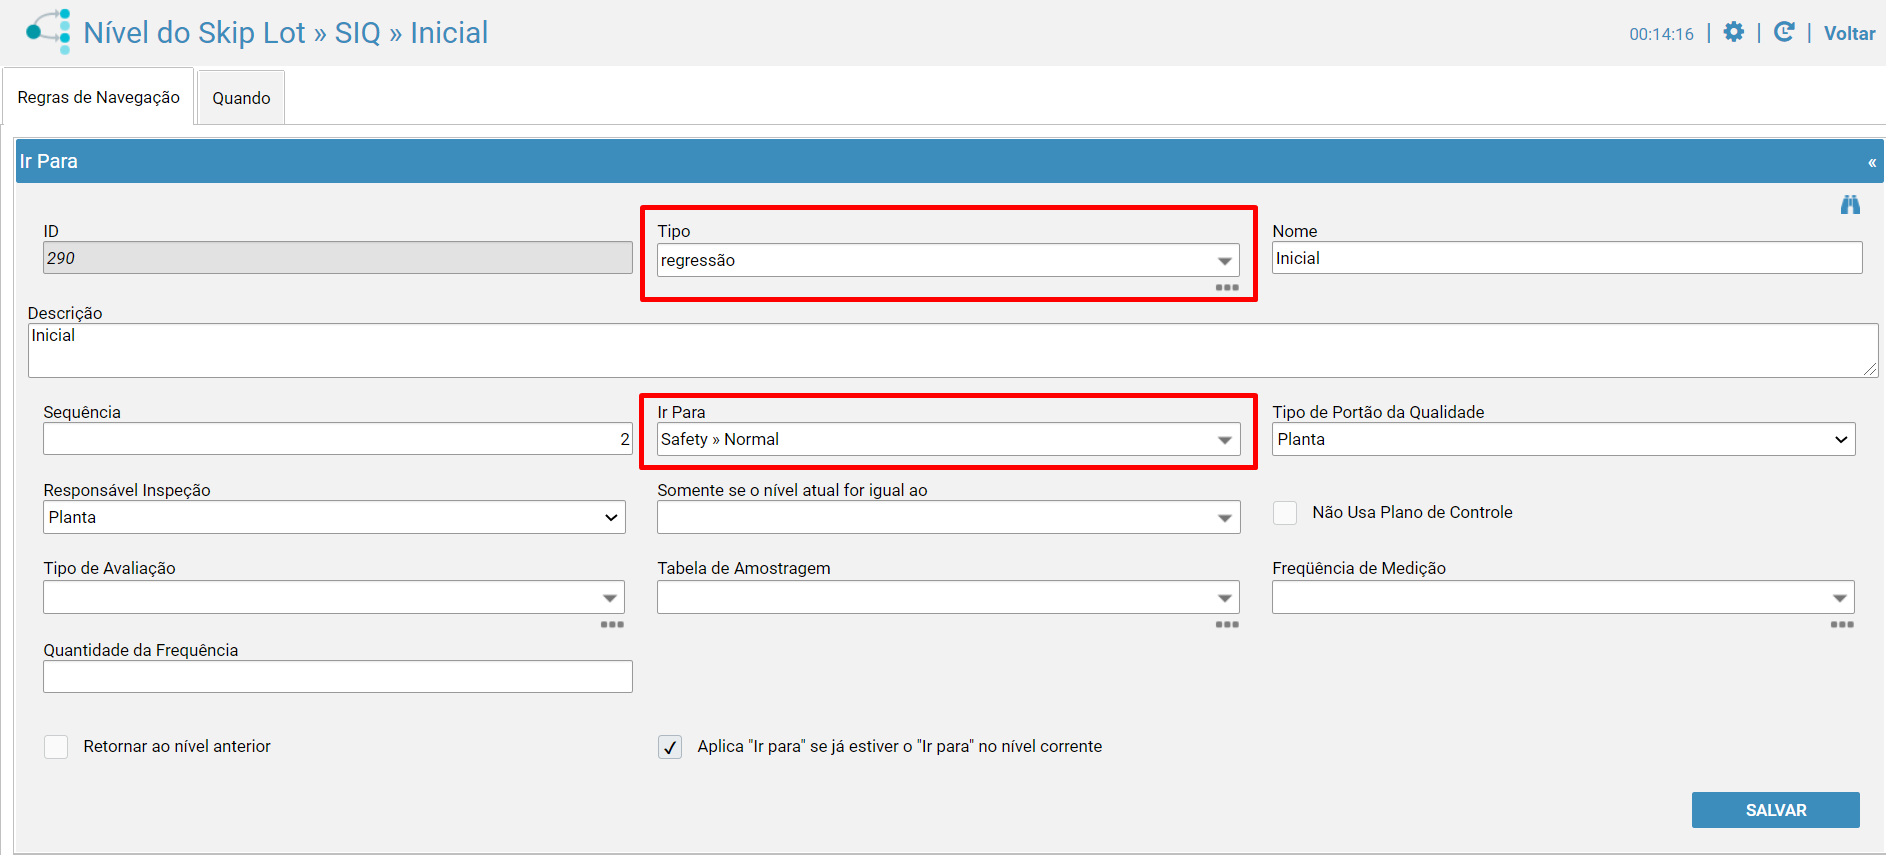Screen dimensions: 1886x855
Task: Select the Regras de Navegação tab
Action: tap(99, 97)
